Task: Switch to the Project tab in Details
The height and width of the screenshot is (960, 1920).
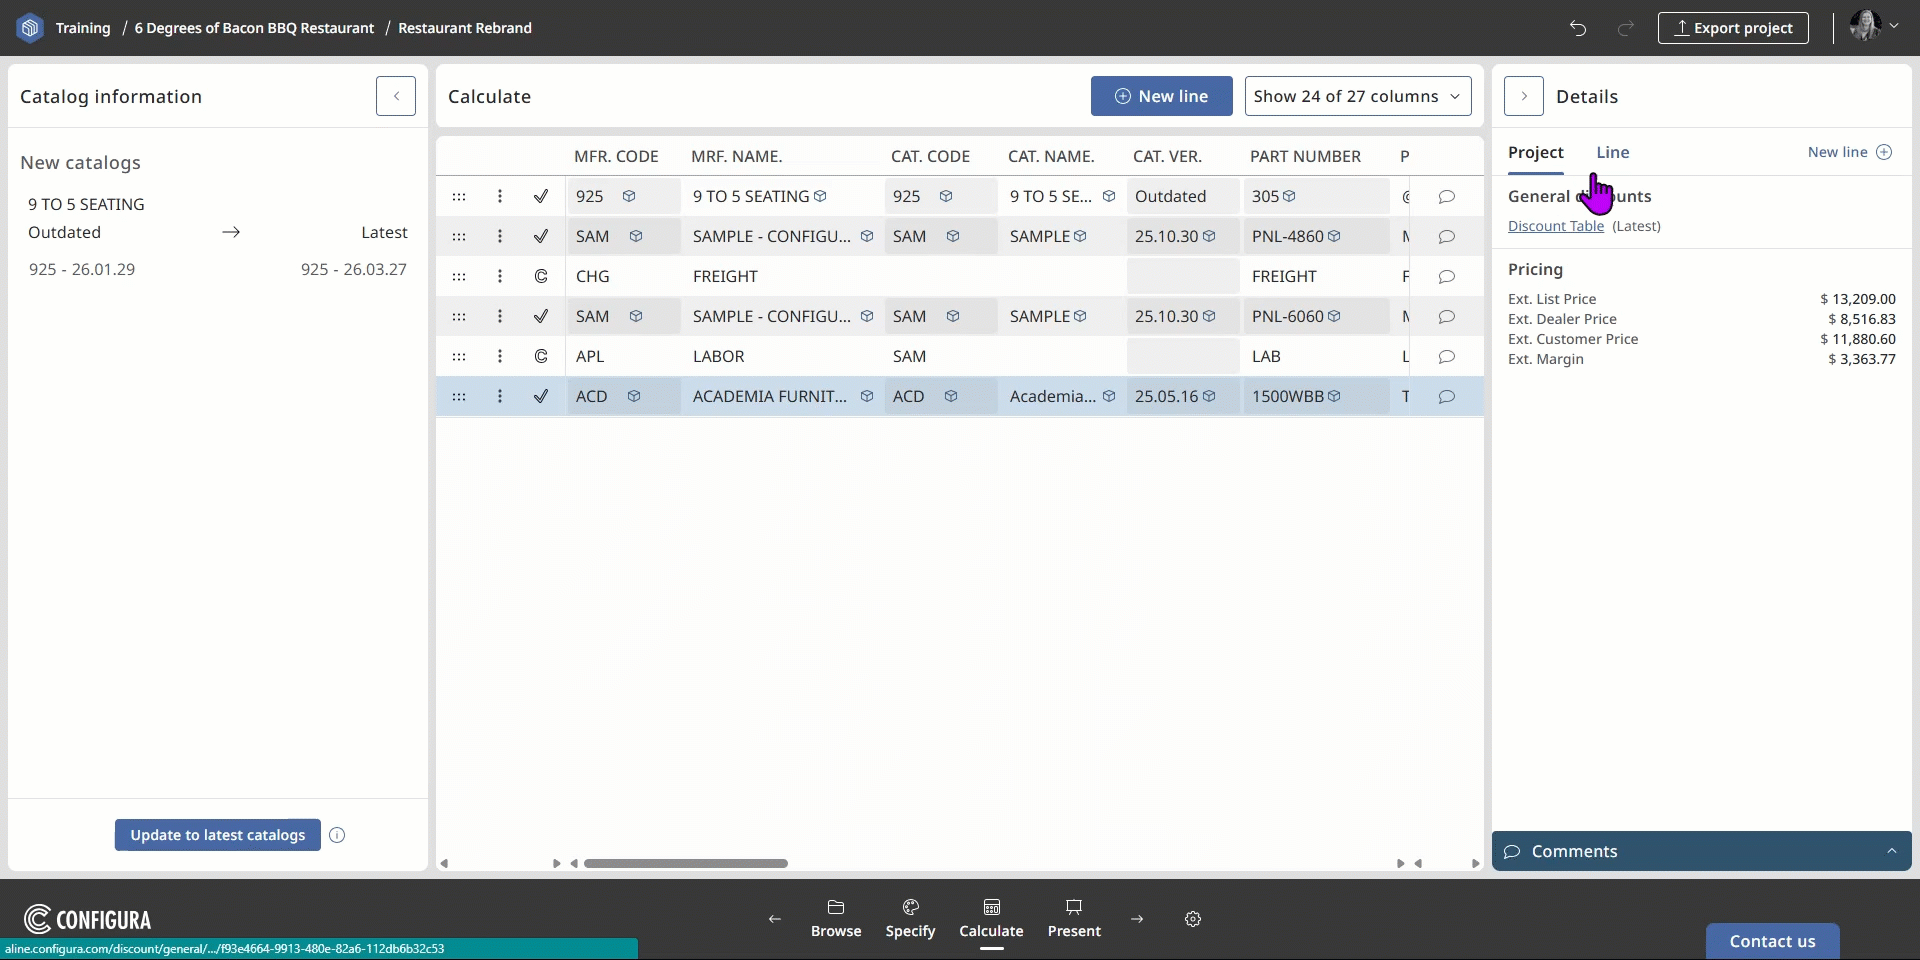Action: [1535, 152]
